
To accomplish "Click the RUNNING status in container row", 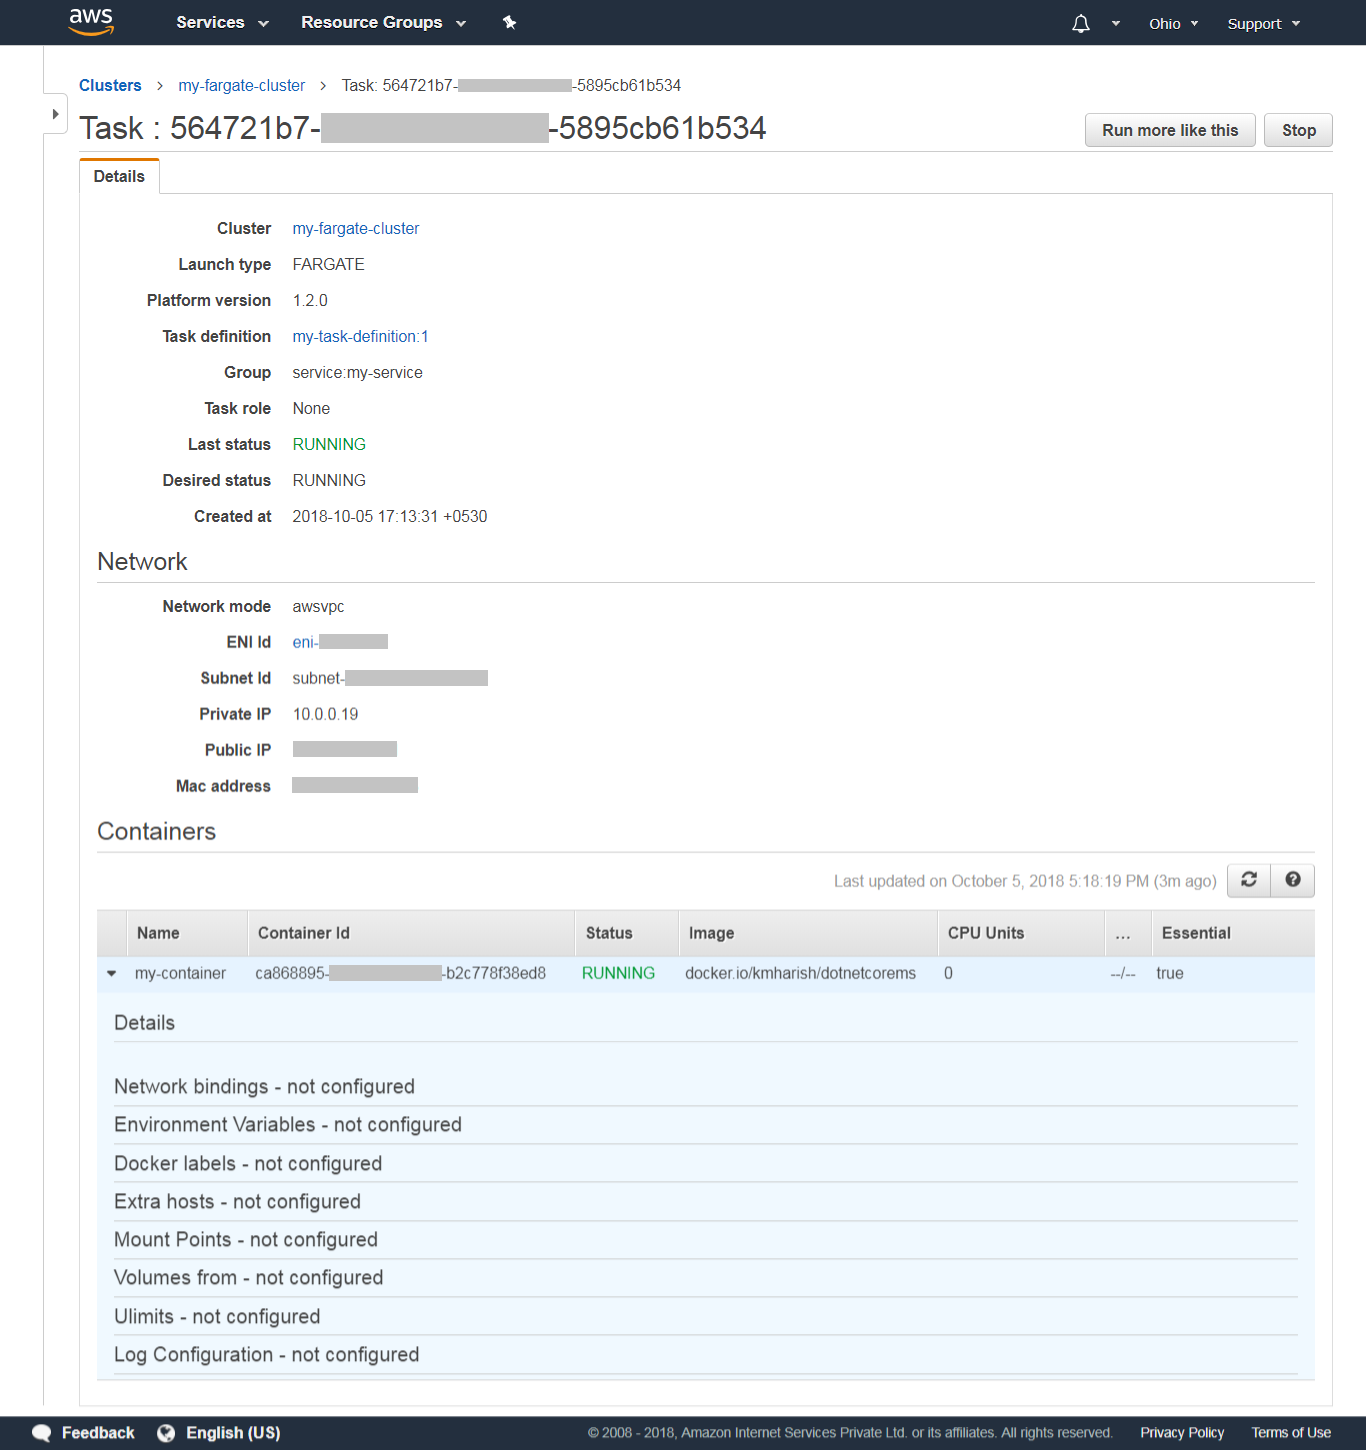I will tap(618, 974).
